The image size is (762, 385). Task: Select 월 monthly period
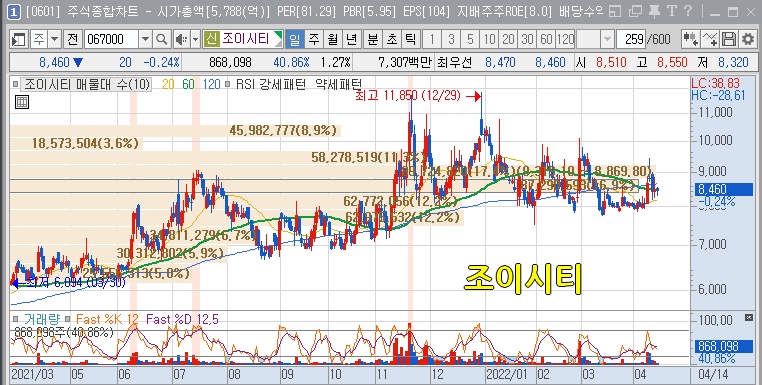(x=332, y=39)
